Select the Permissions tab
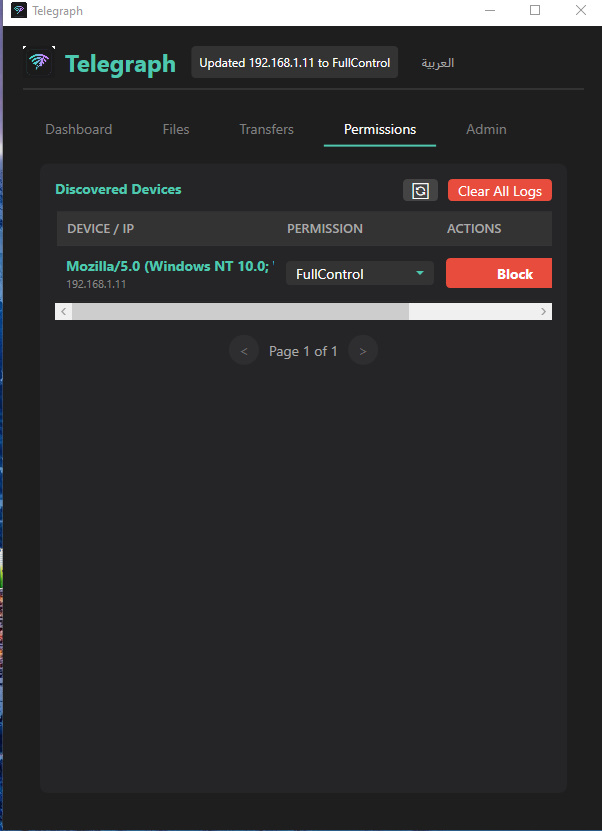Screen dimensions: 602x831 tap(380, 129)
